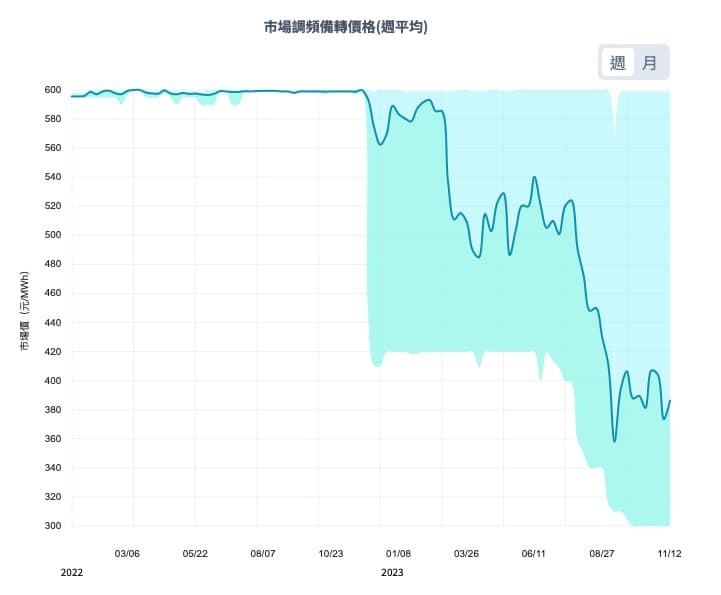Click the 03/26 date label

466,553
